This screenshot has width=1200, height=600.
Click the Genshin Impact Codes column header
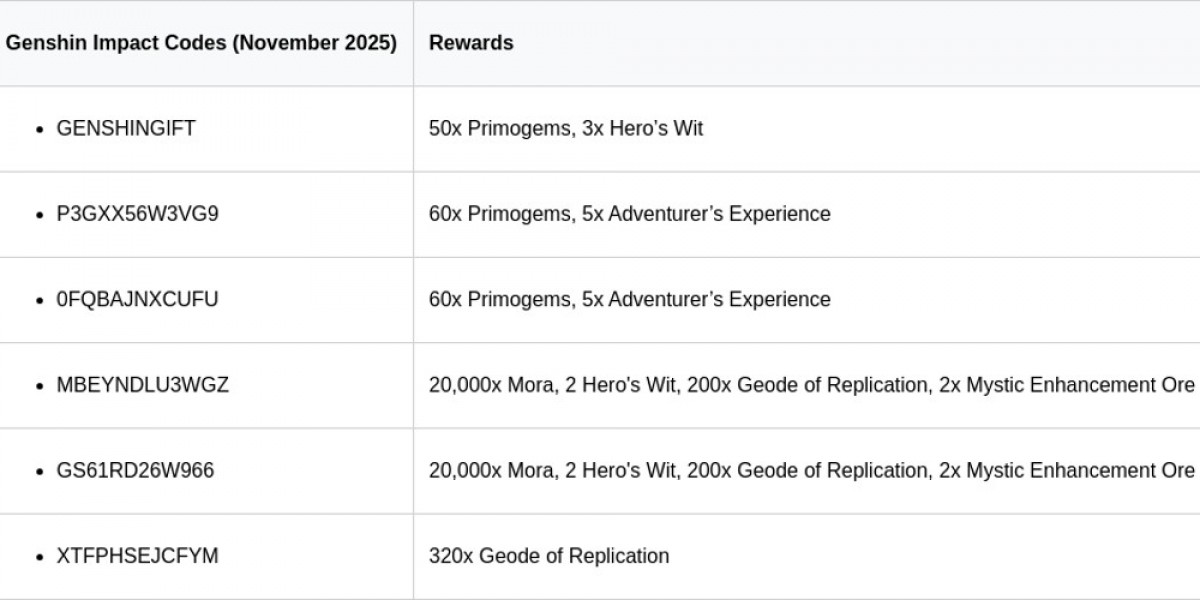pos(201,43)
